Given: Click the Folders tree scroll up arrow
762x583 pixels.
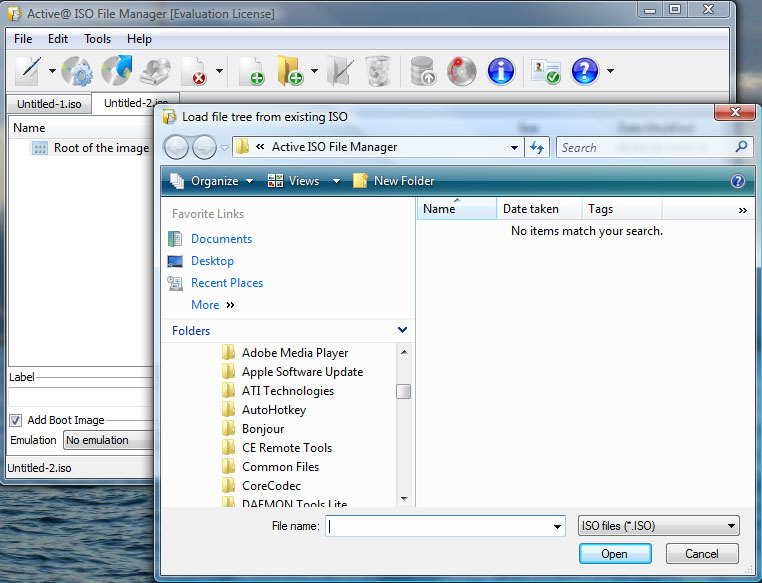Looking at the screenshot, I should 404,352.
